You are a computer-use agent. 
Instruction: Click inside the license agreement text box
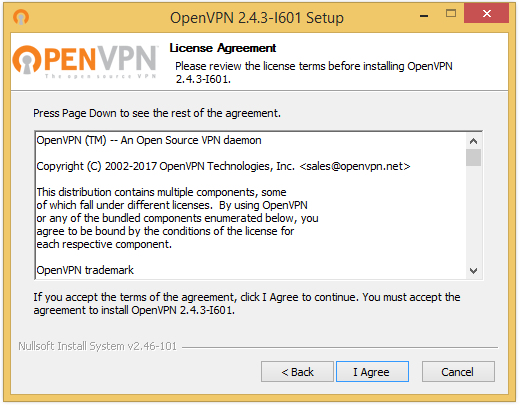click(251, 206)
